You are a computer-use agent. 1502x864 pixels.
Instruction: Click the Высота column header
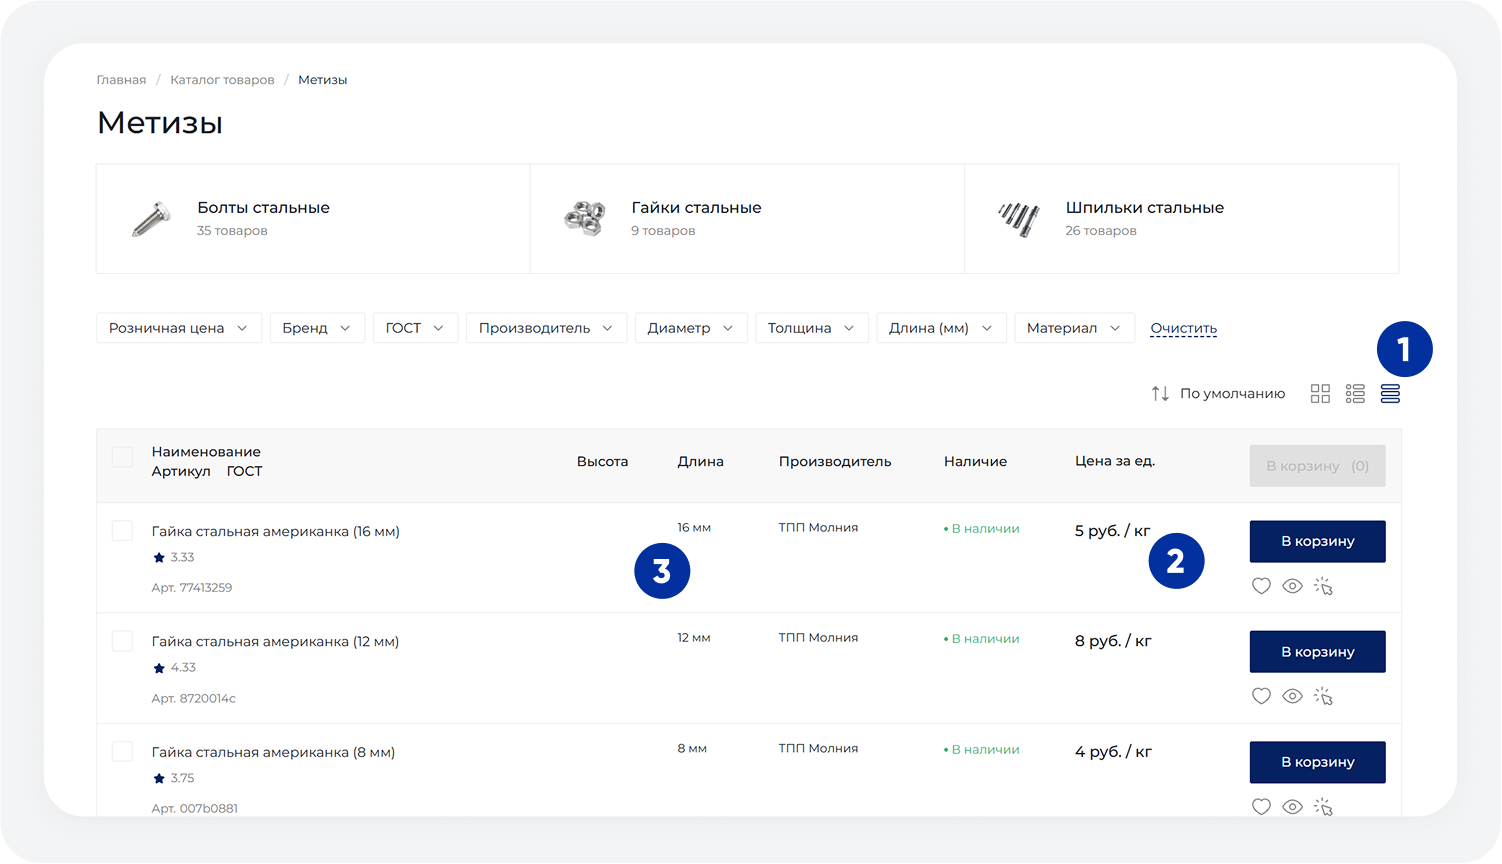602,461
